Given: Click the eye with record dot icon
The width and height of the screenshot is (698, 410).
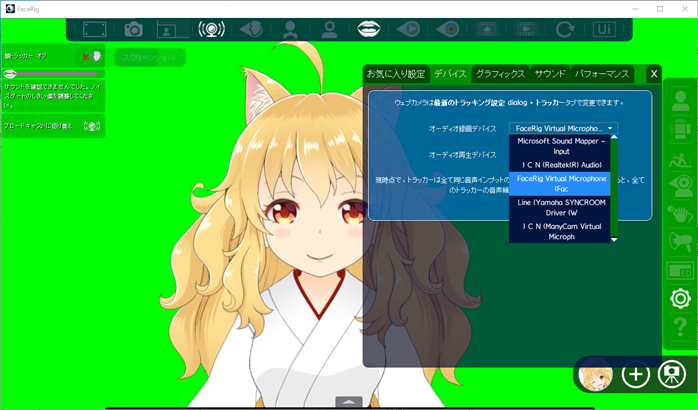Looking at the screenshot, I should 447,29.
